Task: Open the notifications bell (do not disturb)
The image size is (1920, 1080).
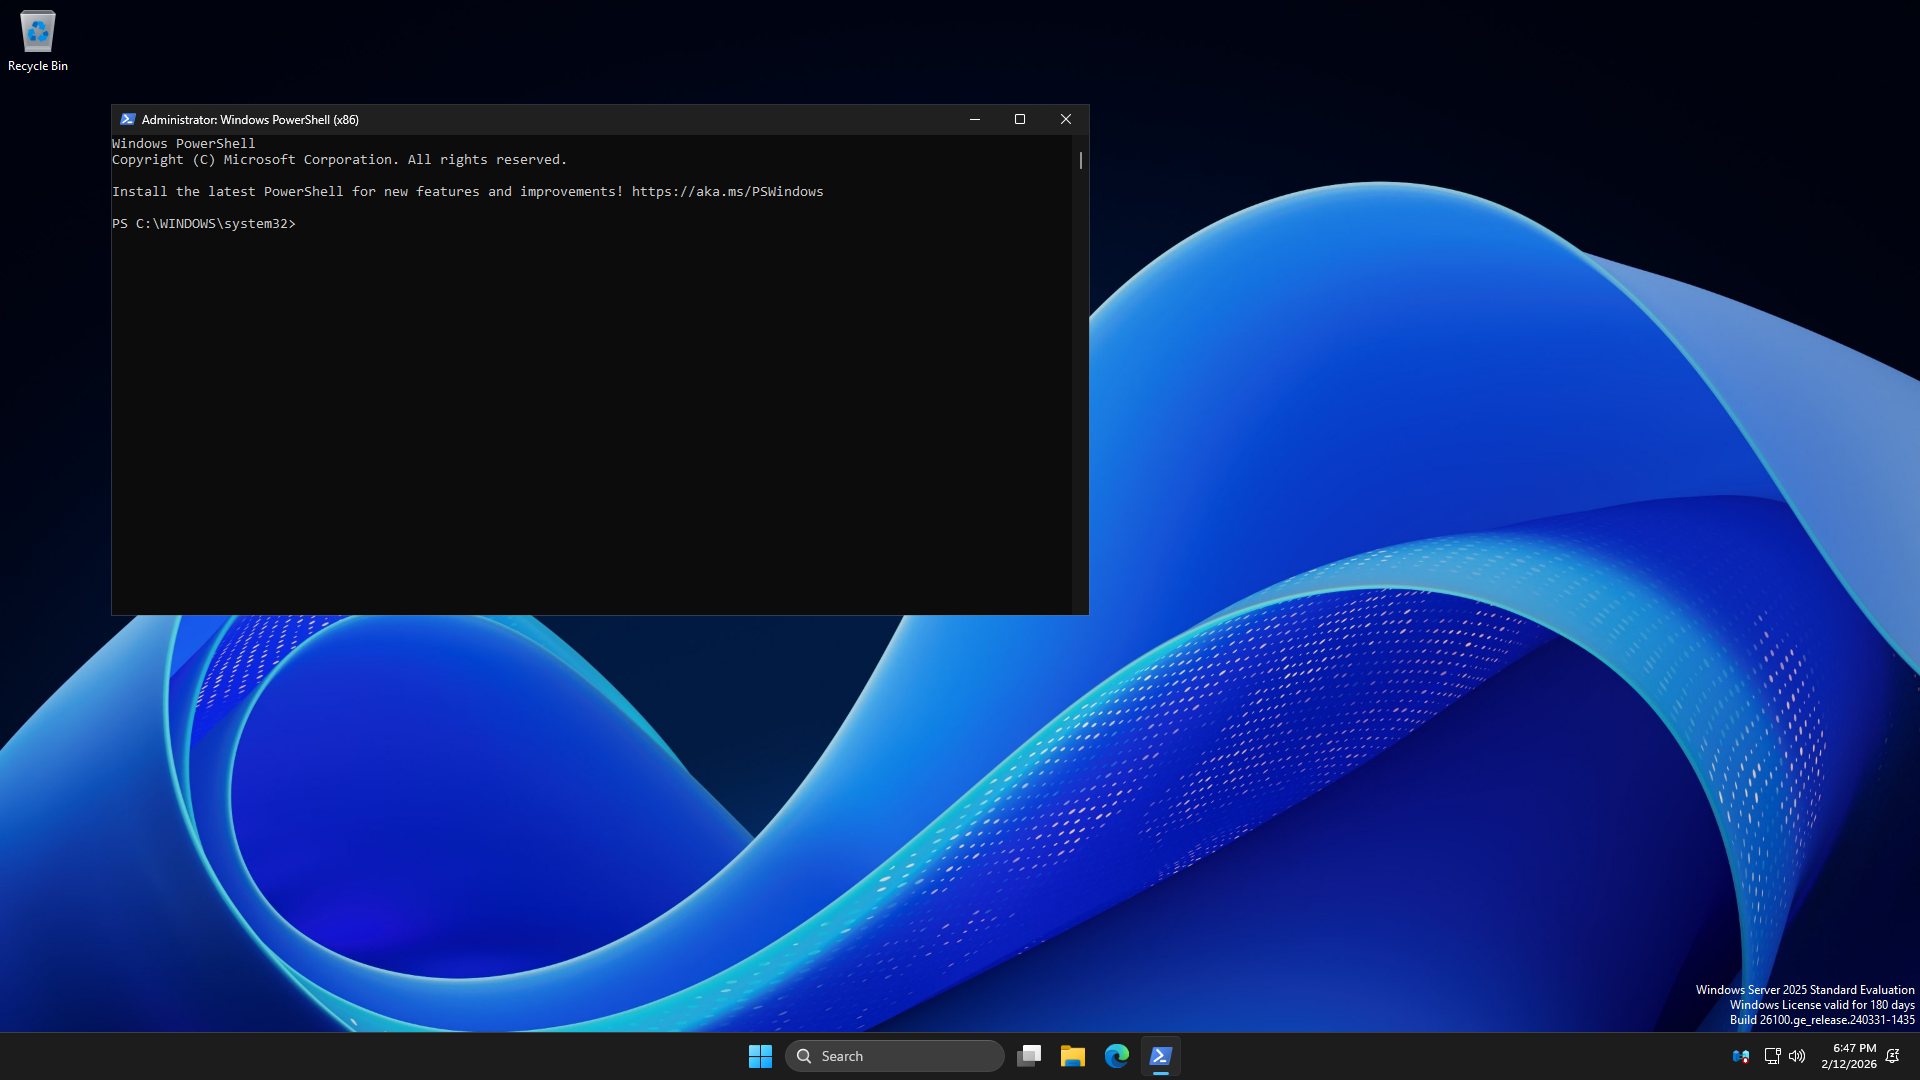Action: (x=1892, y=1056)
